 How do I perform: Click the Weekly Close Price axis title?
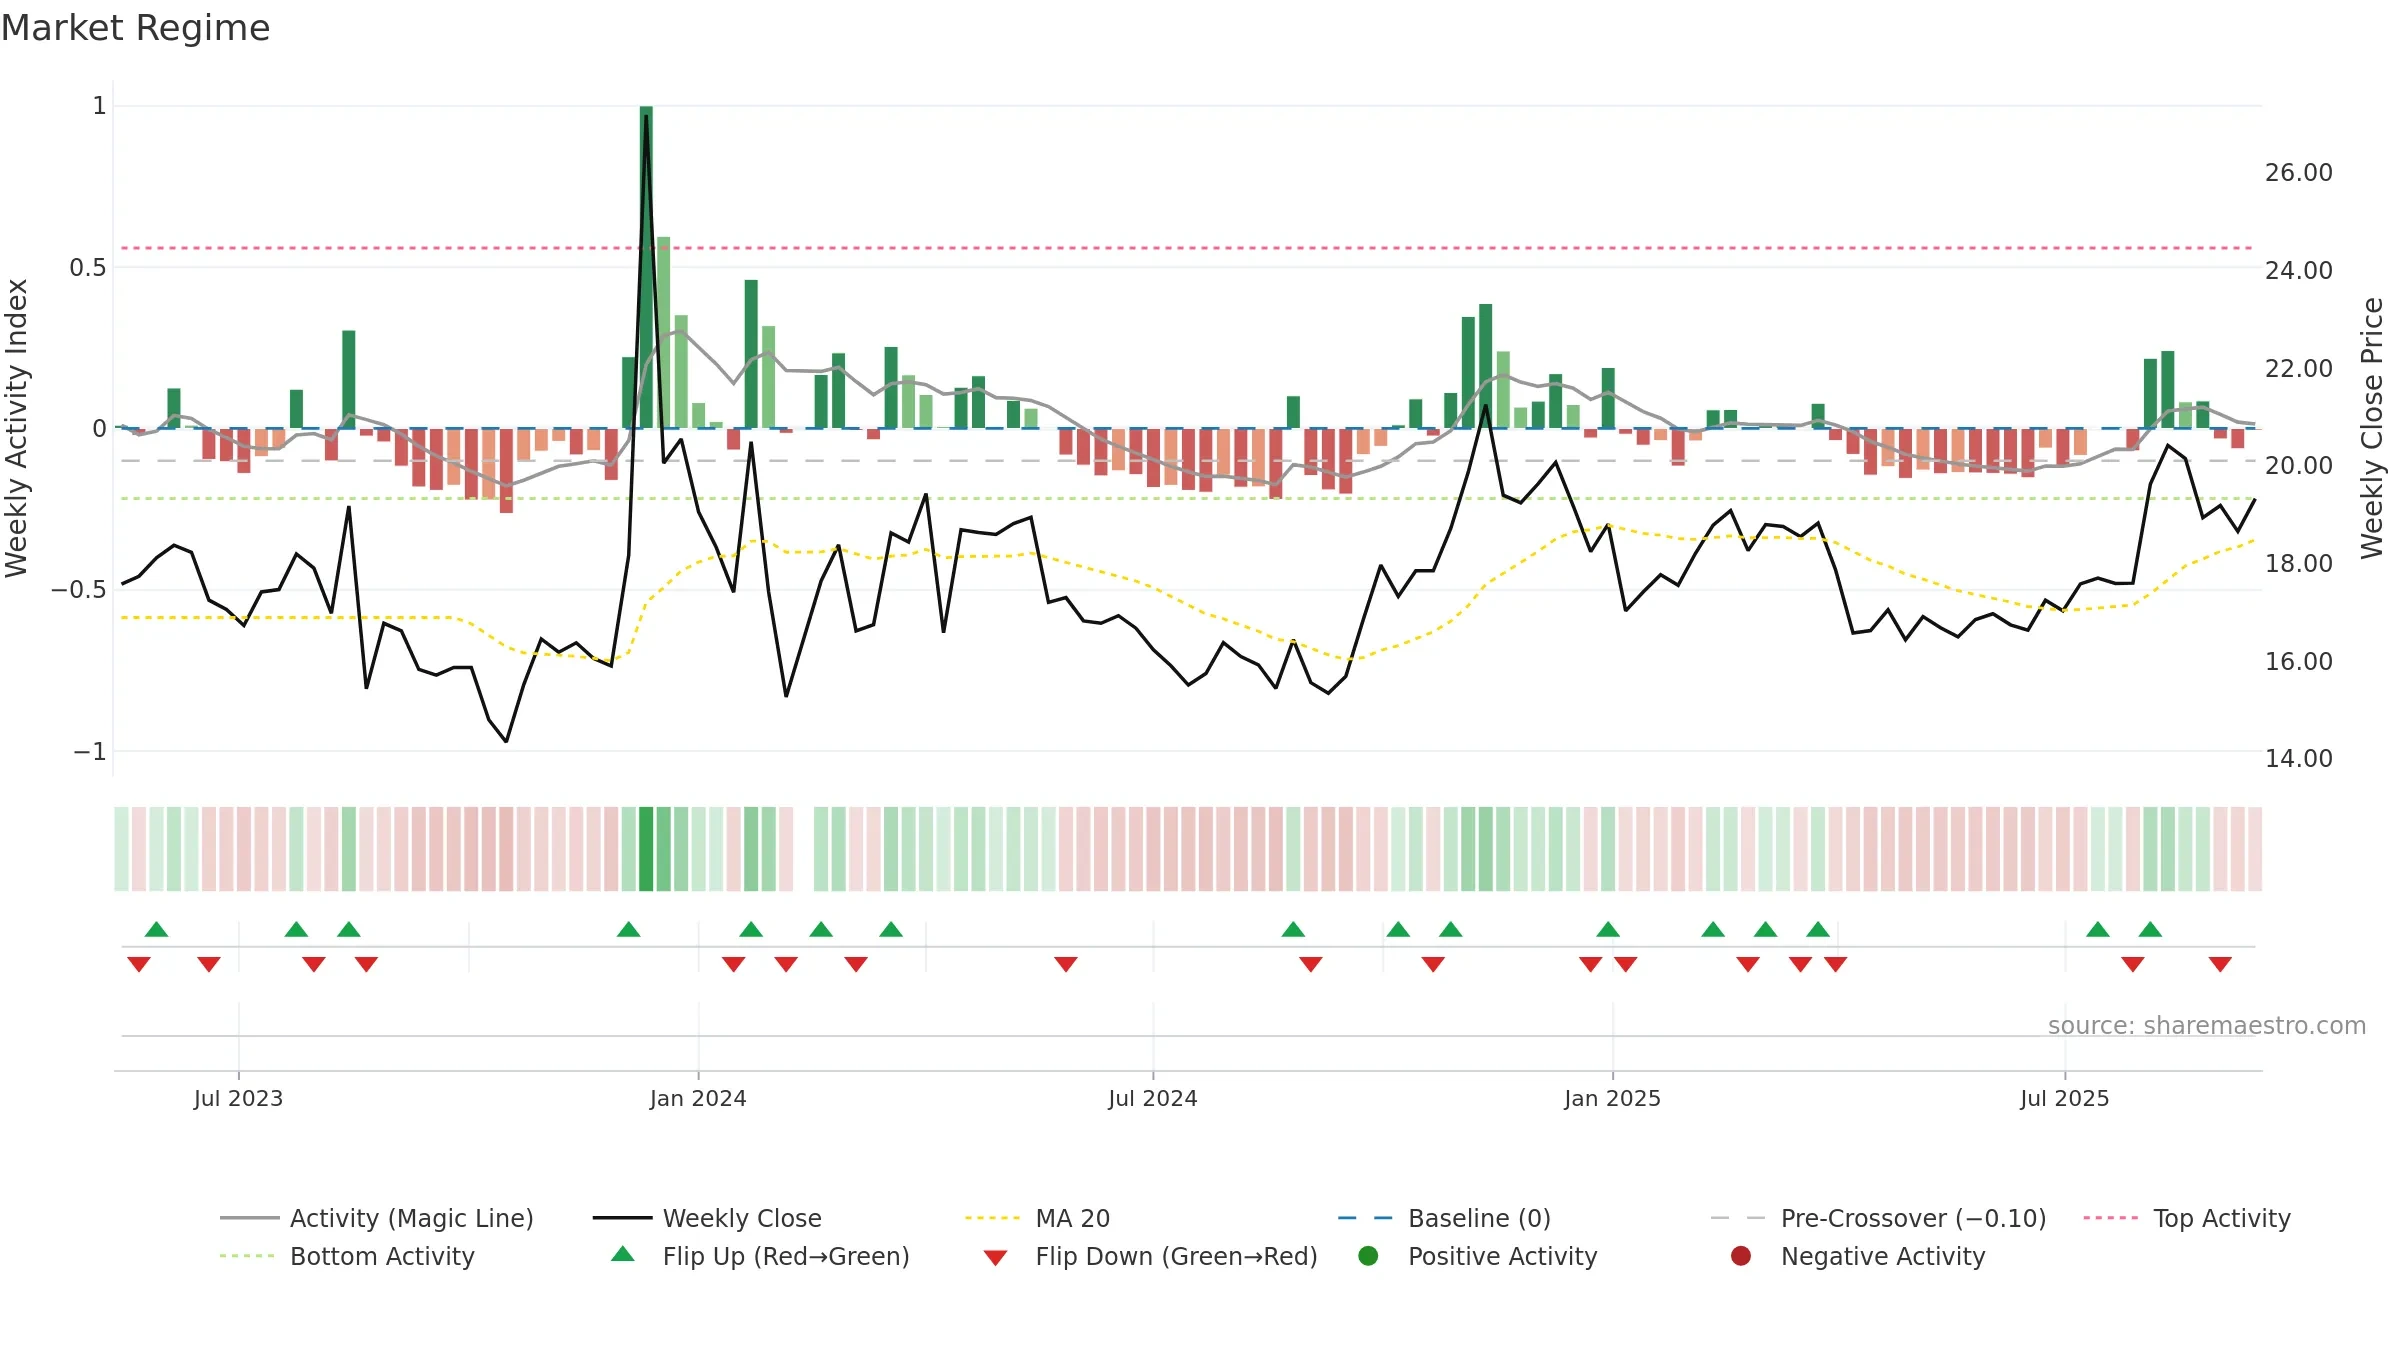click(2372, 428)
